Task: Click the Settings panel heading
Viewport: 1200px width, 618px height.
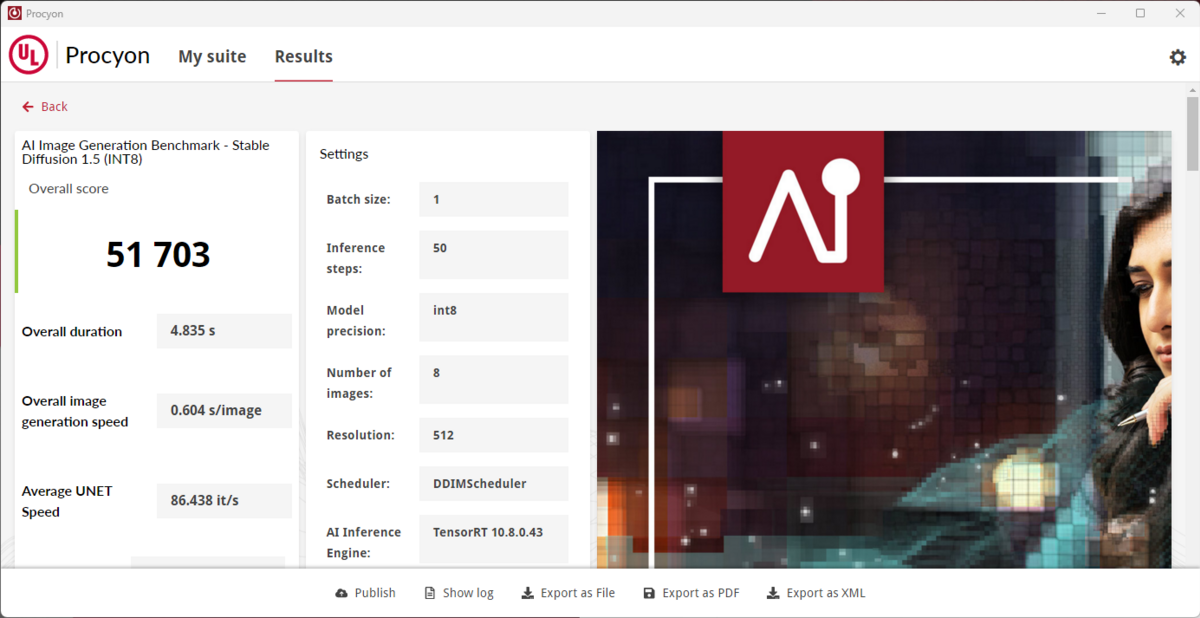Action: [x=344, y=154]
